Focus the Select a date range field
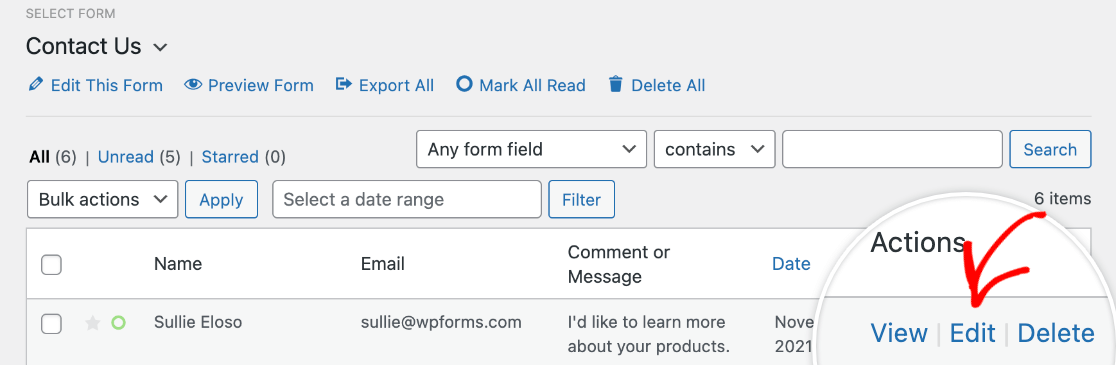The height and width of the screenshot is (365, 1116). [x=407, y=199]
